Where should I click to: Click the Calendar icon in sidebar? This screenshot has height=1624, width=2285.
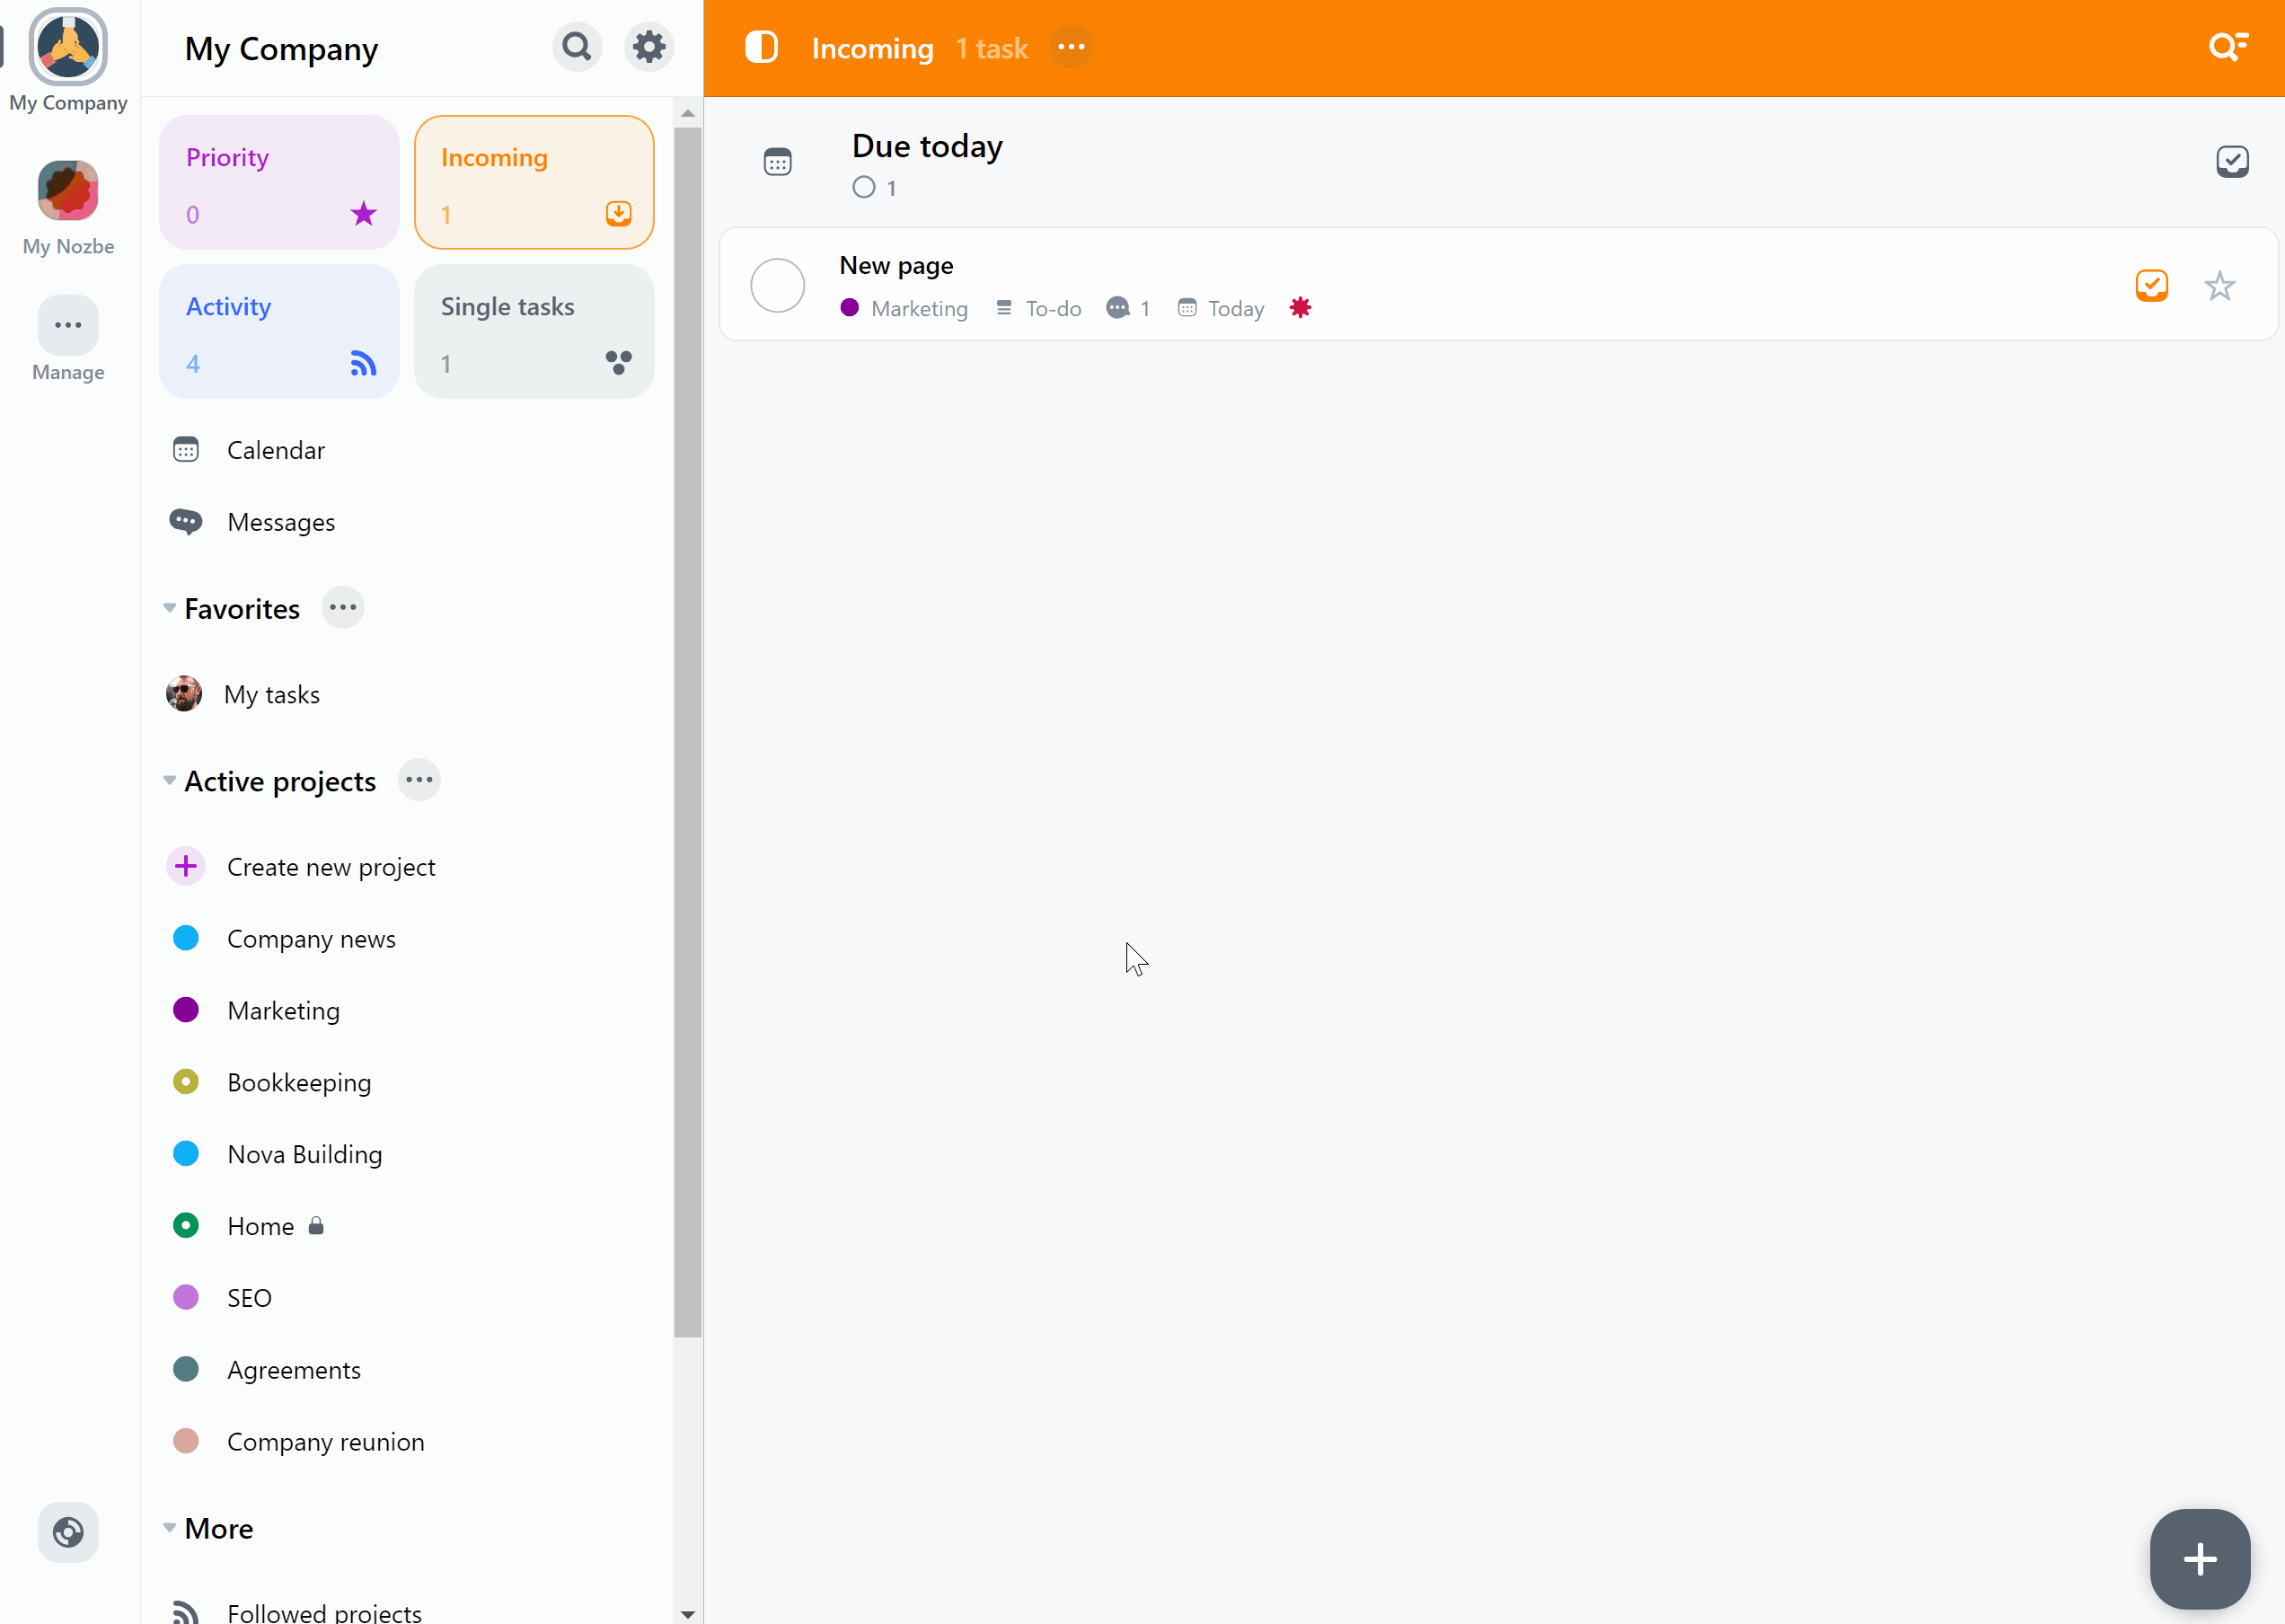click(x=186, y=450)
